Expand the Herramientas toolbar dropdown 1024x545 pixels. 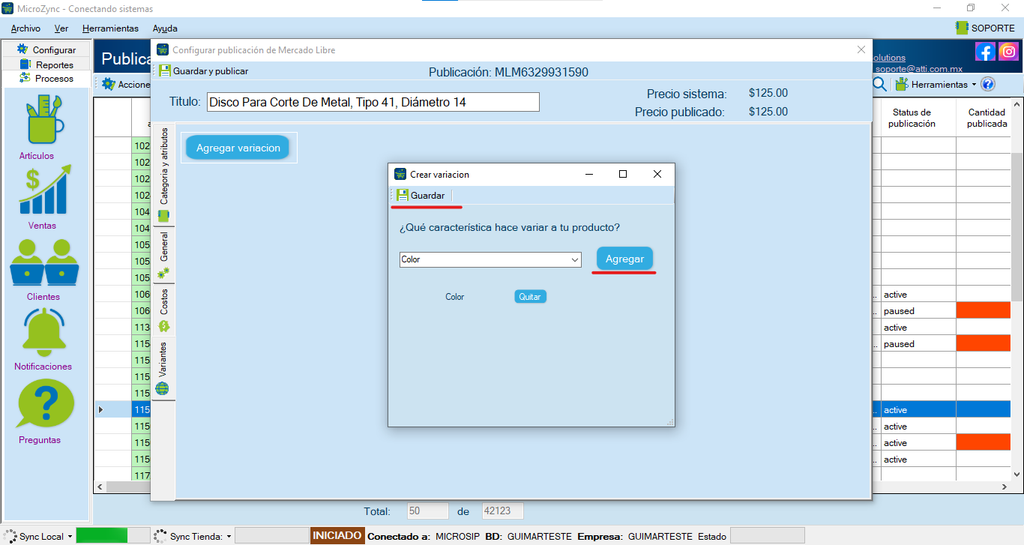point(974,84)
